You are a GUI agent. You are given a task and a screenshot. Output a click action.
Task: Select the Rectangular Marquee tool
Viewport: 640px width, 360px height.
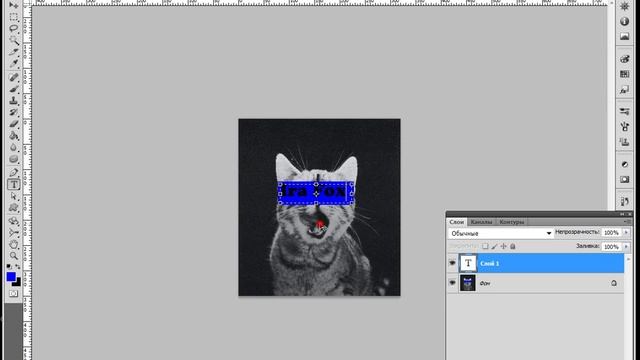13,17
